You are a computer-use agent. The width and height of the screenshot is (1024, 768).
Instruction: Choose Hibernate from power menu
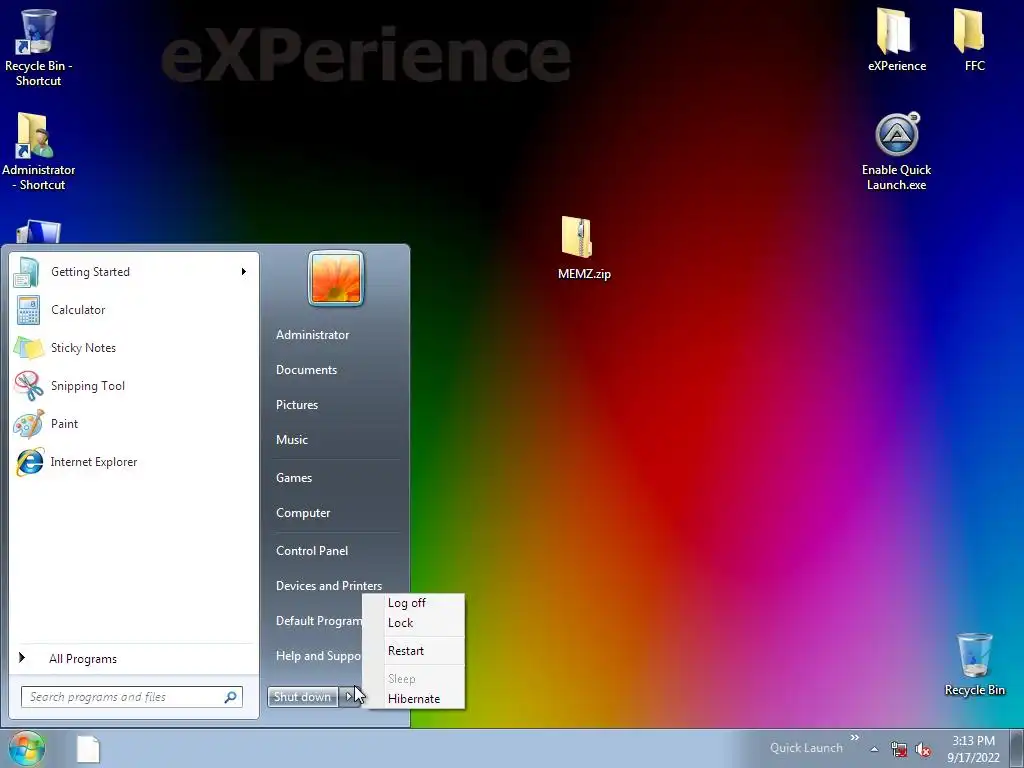414,699
